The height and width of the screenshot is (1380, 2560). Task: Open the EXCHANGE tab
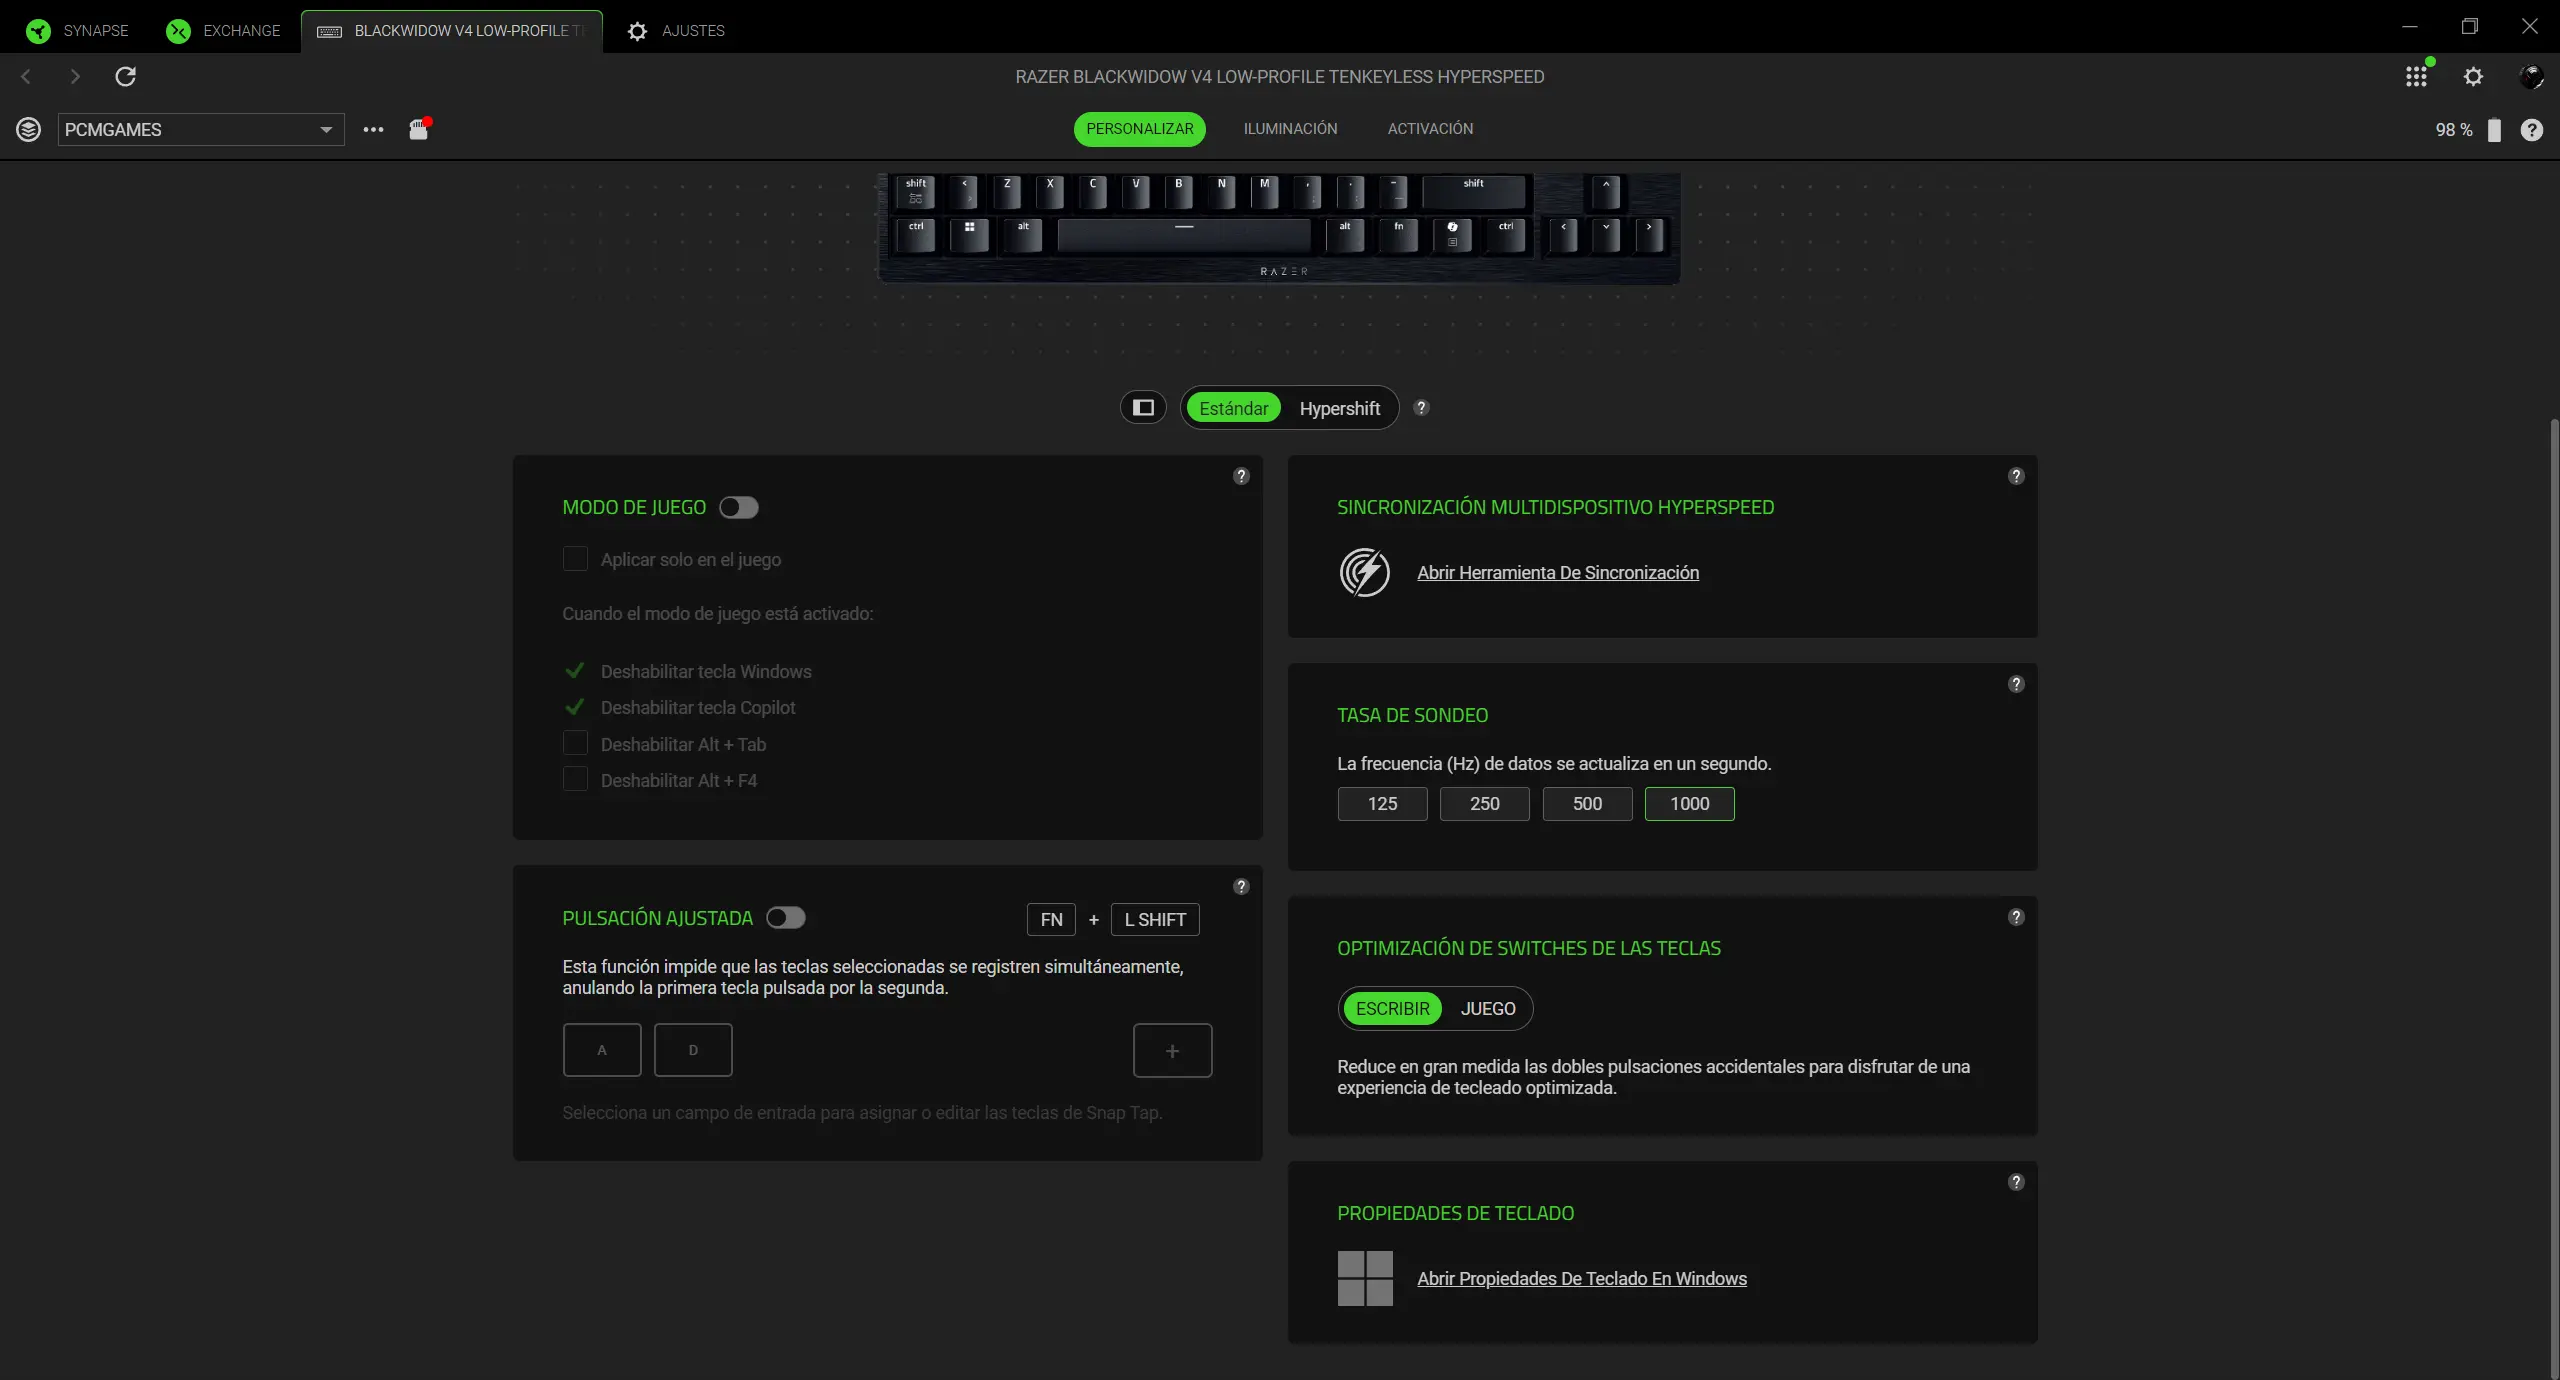[224, 31]
